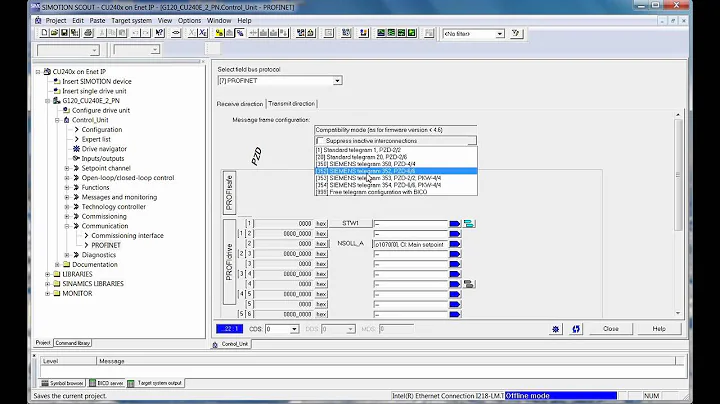Collapse the Control_Unit tree node

[x=57, y=120]
